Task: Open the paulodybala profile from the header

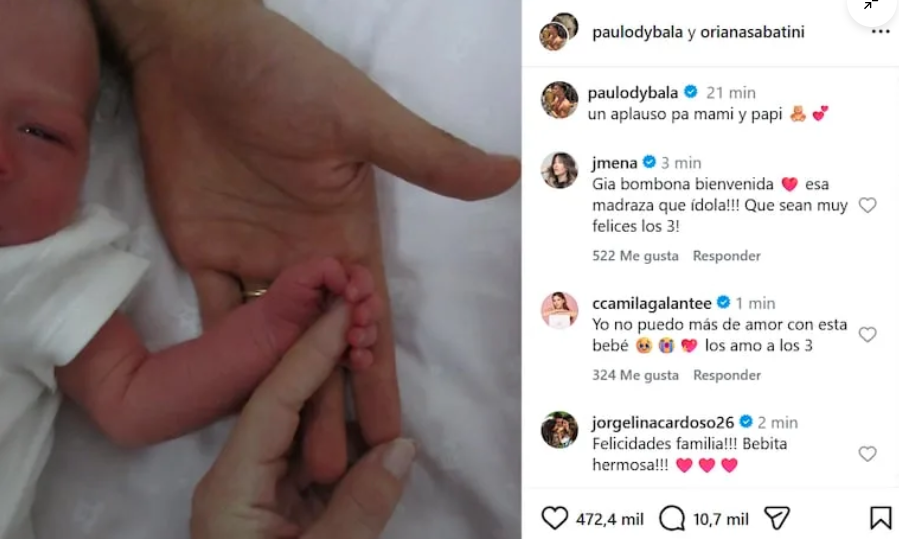Action: tap(638, 32)
